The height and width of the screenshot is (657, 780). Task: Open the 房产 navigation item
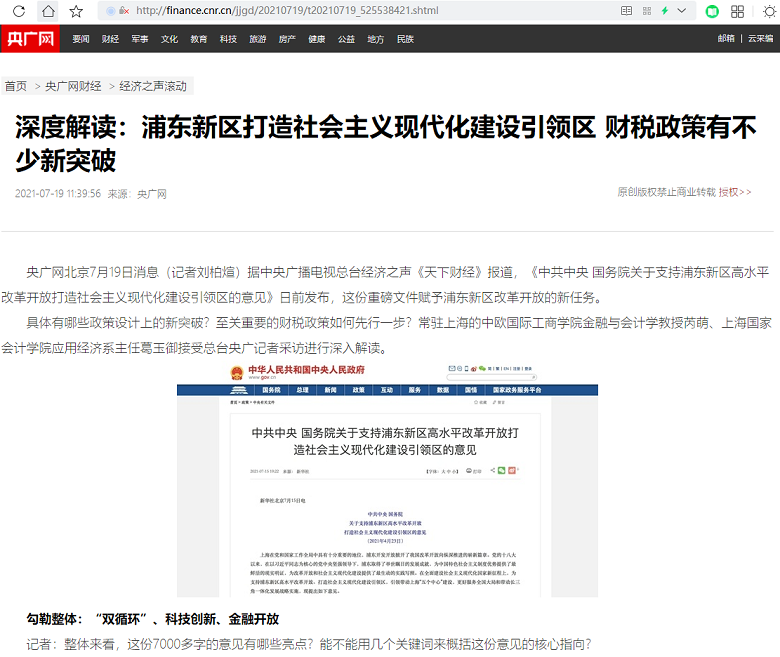pos(287,39)
